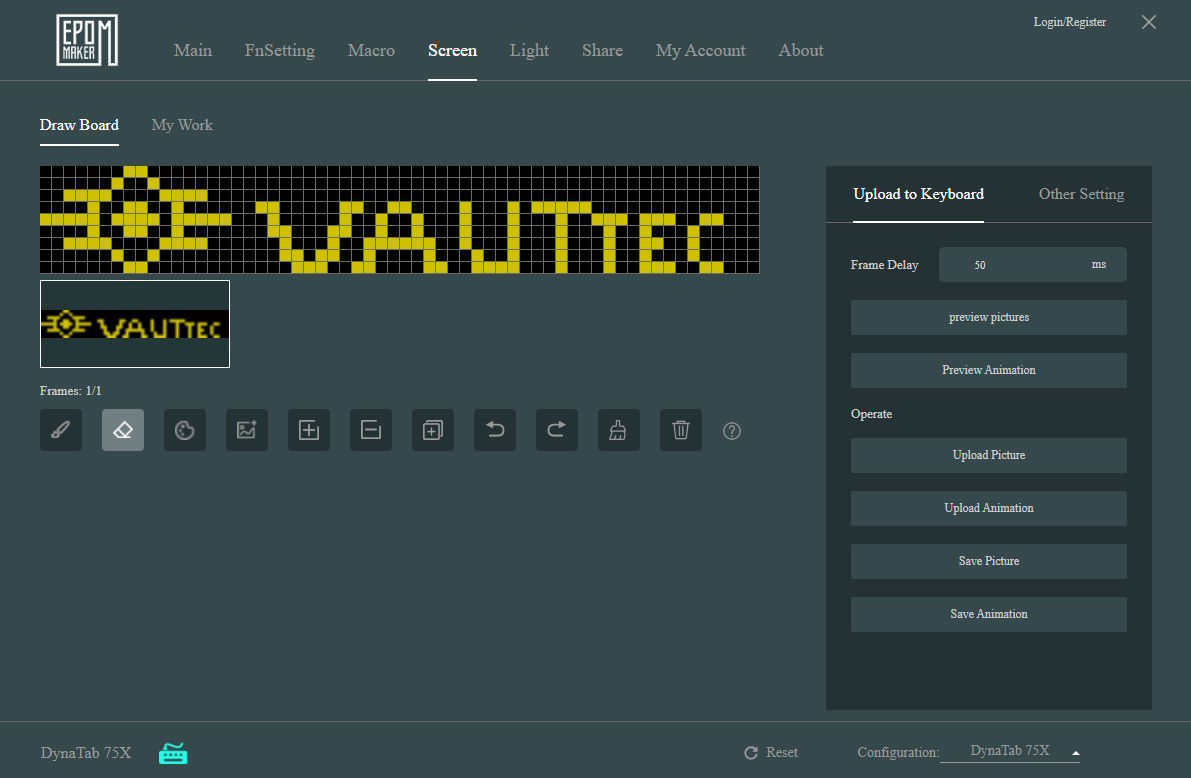Screen dimensions: 1191x778
Task: Expand the Configuration DynaTab 75X dropdown
Action: click(x=1009, y=751)
